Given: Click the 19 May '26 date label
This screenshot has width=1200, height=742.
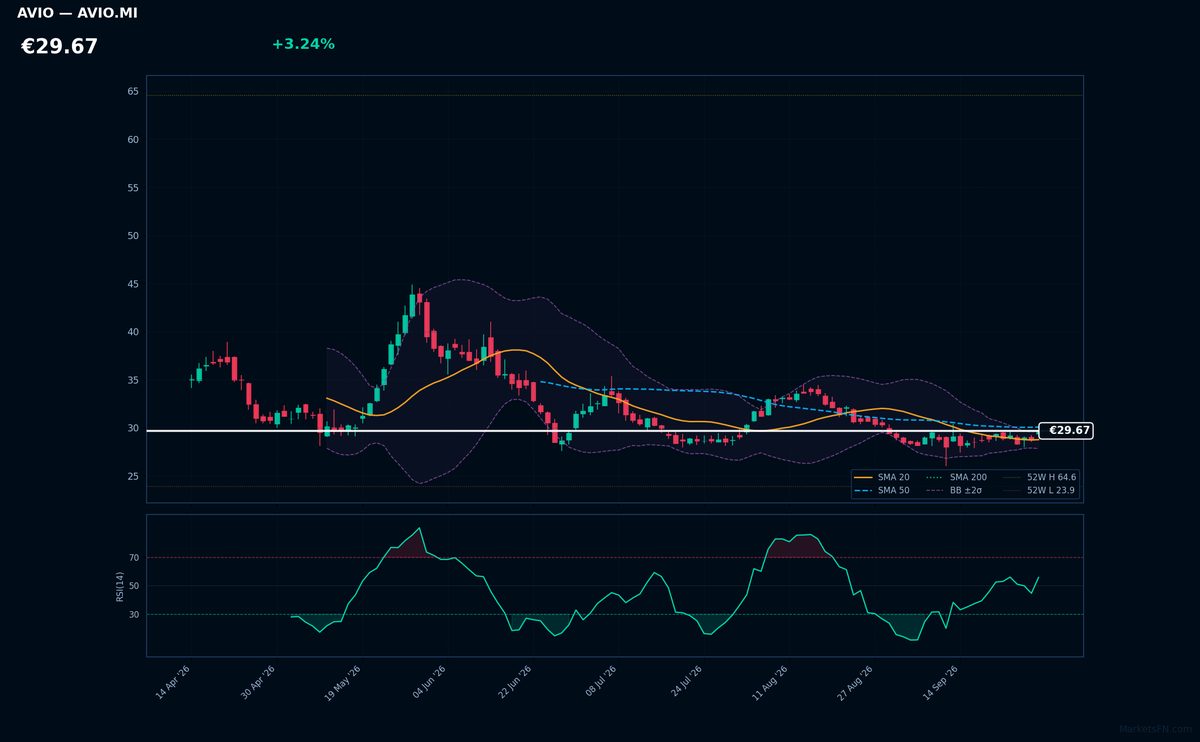Looking at the screenshot, I should pos(342,683).
